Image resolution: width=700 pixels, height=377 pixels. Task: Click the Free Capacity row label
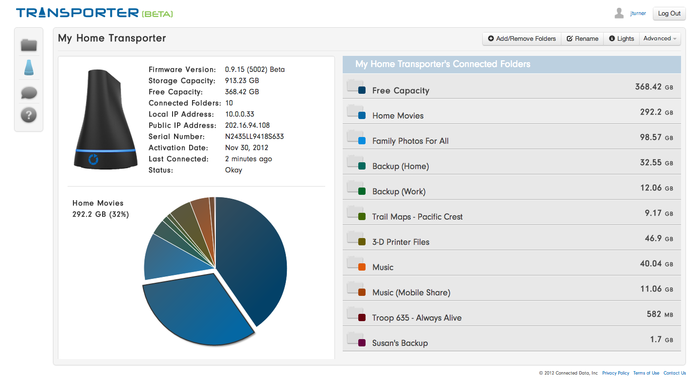[401, 91]
